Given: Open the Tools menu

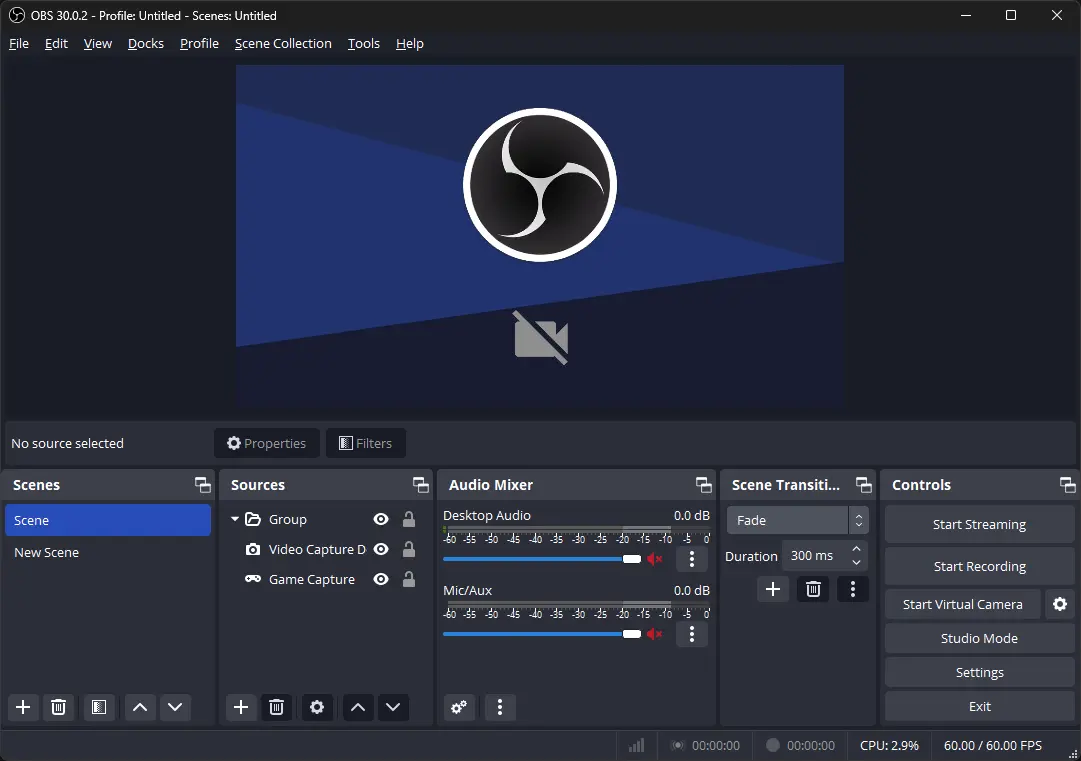Looking at the screenshot, I should [x=363, y=43].
